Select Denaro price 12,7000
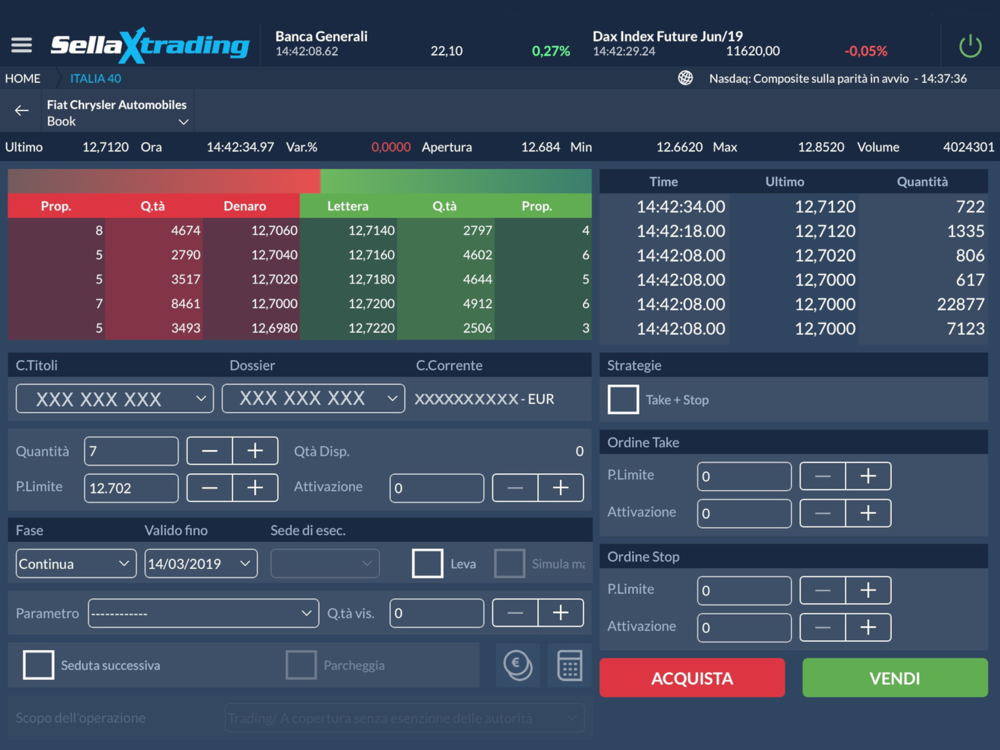The width and height of the screenshot is (1000, 750). pyautogui.click(x=274, y=304)
